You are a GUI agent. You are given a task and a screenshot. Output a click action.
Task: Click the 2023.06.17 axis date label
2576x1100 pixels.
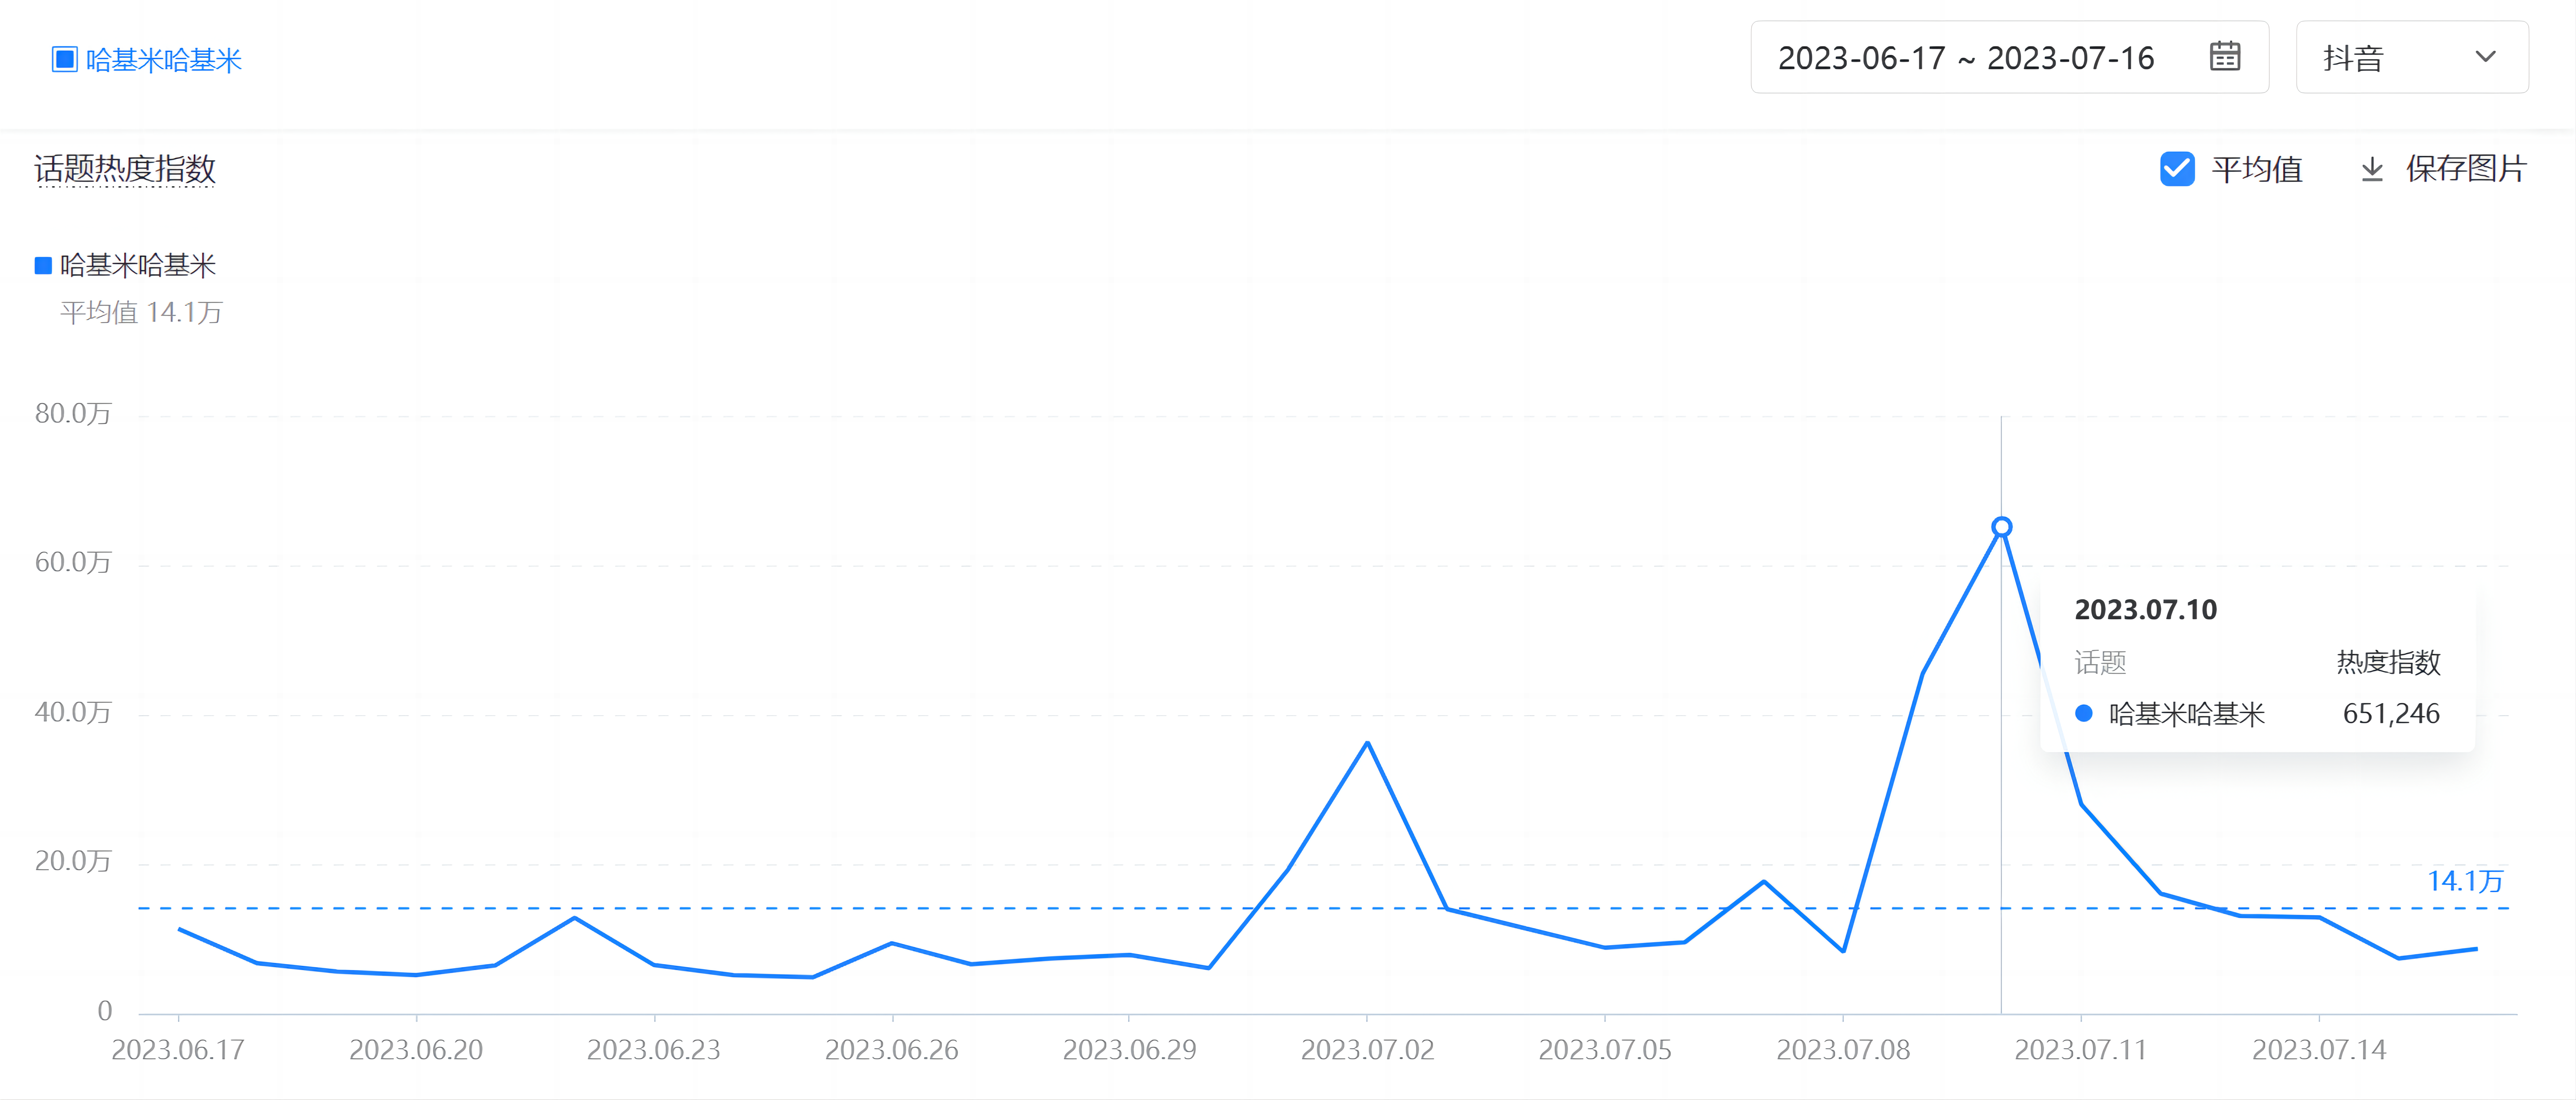pyautogui.click(x=178, y=1050)
